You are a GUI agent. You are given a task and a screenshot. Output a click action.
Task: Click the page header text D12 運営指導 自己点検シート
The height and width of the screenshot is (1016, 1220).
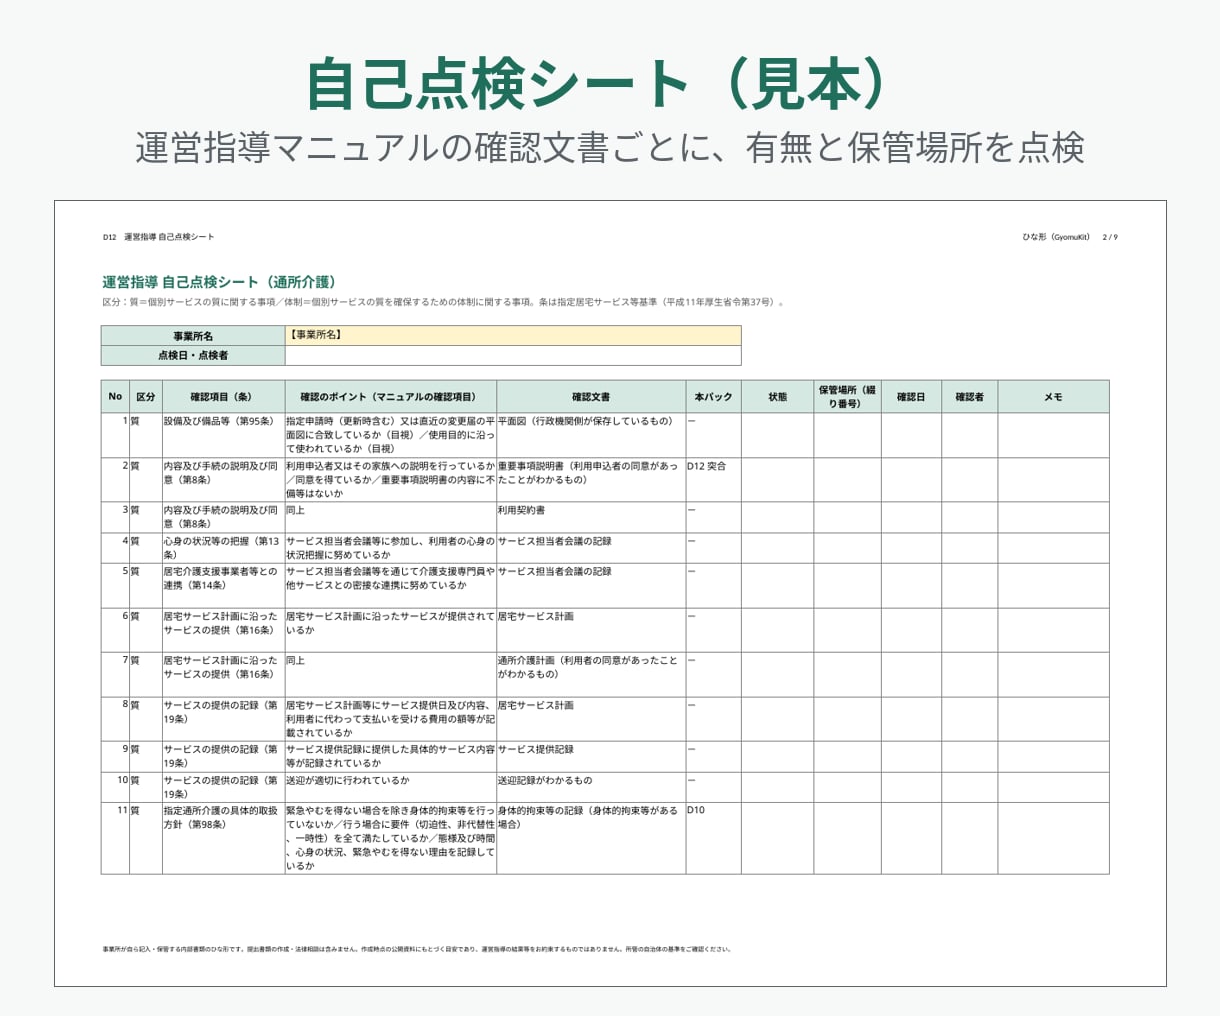click(158, 237)
